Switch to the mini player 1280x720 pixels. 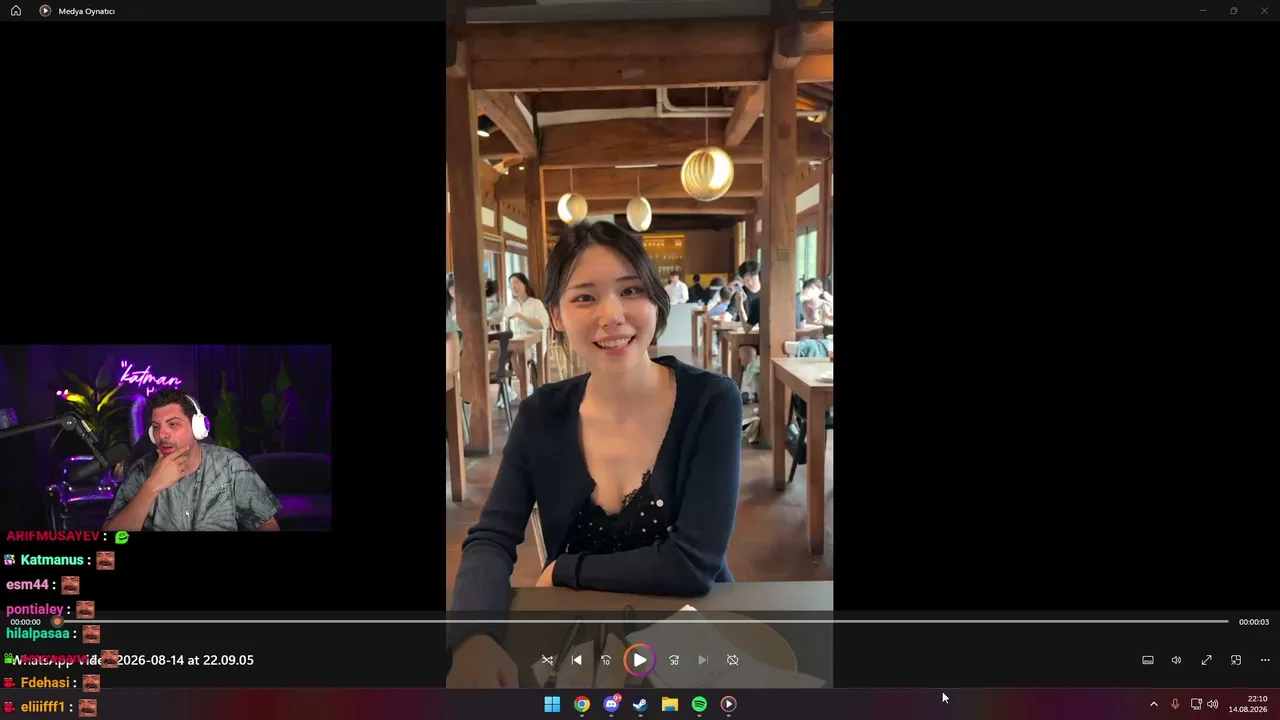pos(1236,660)
